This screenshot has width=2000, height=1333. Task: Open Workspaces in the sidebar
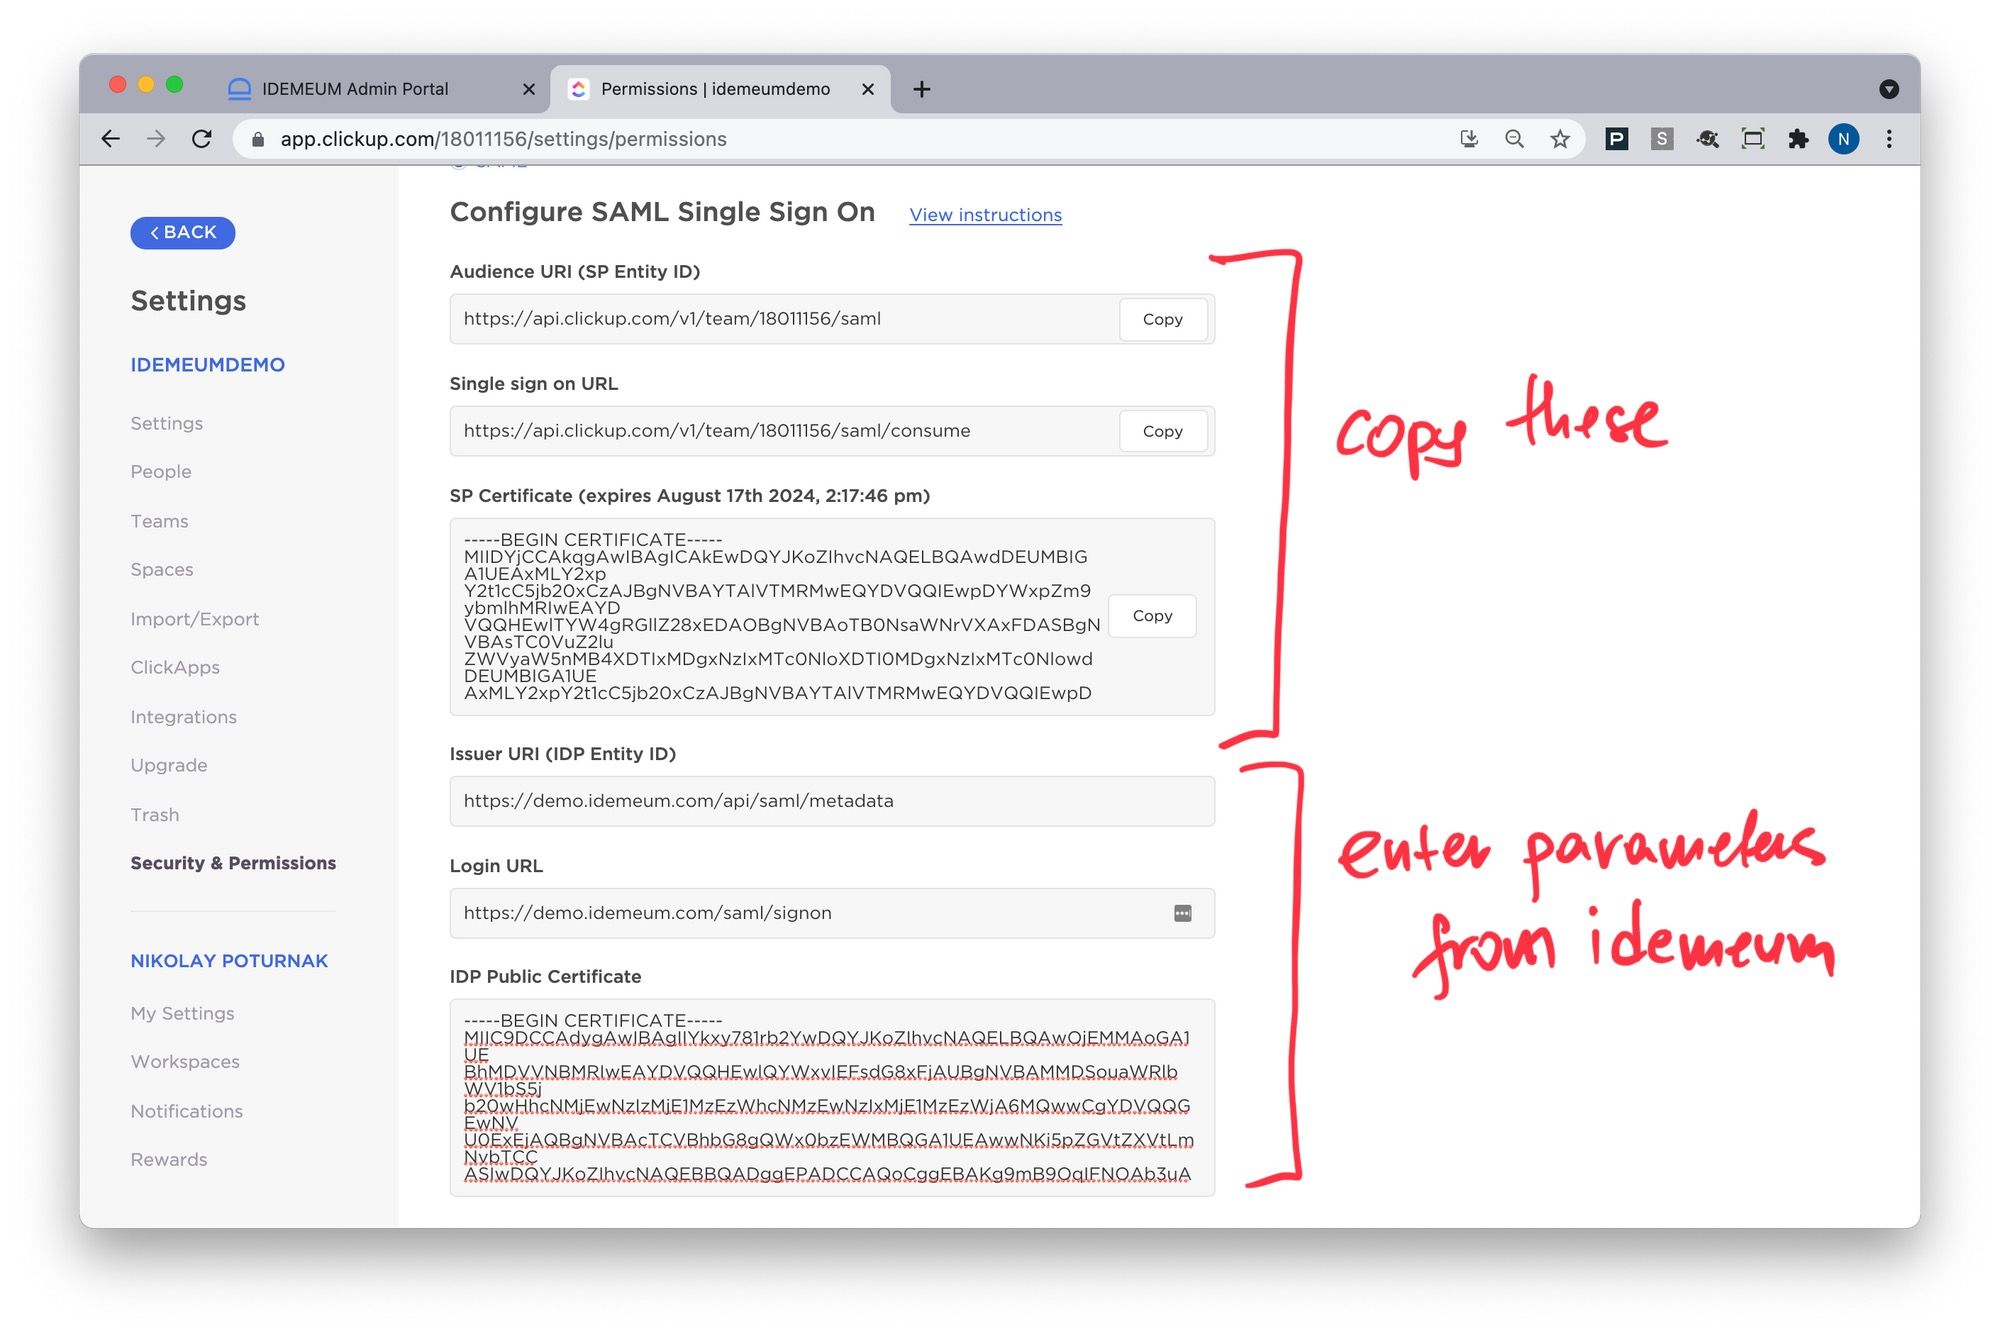pyautogui.click(x=185, y=1061)
